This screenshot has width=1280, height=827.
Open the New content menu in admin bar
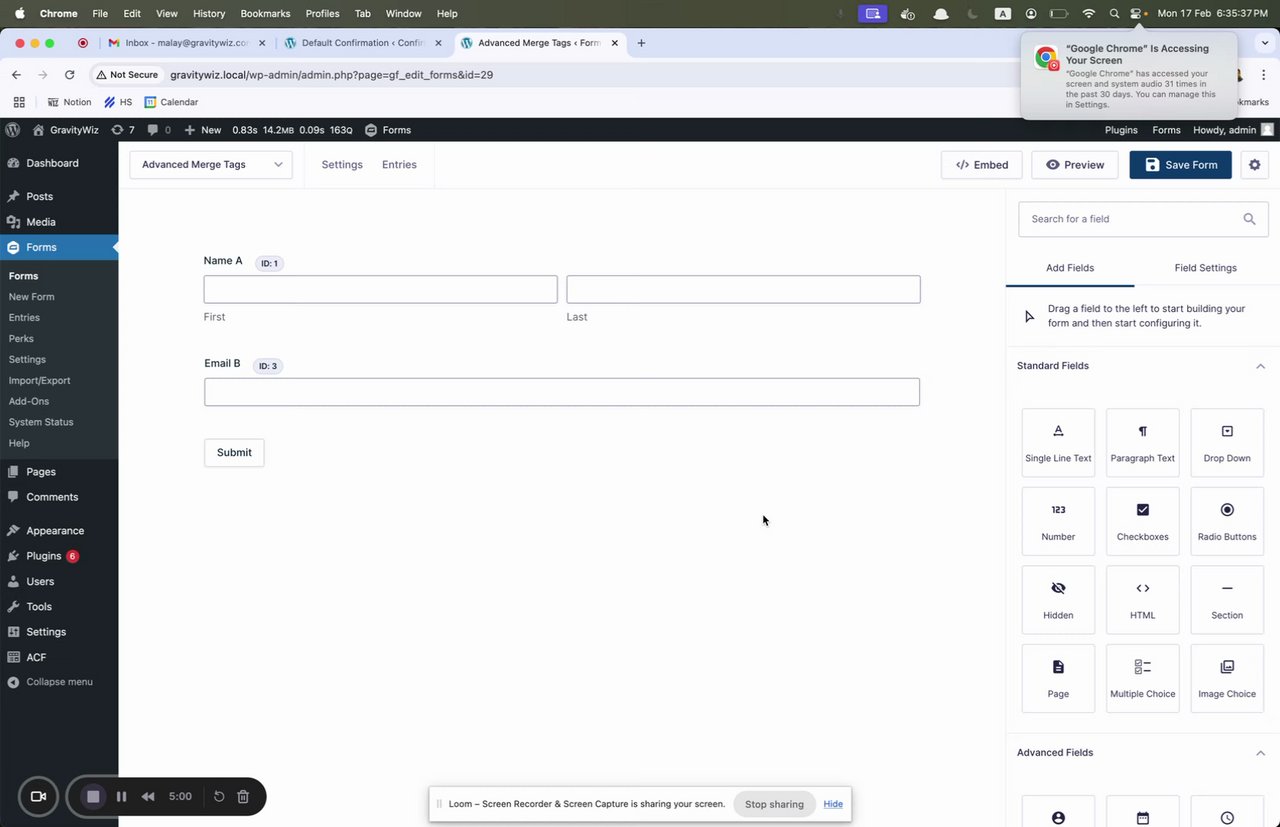click(x=203, y=130)
